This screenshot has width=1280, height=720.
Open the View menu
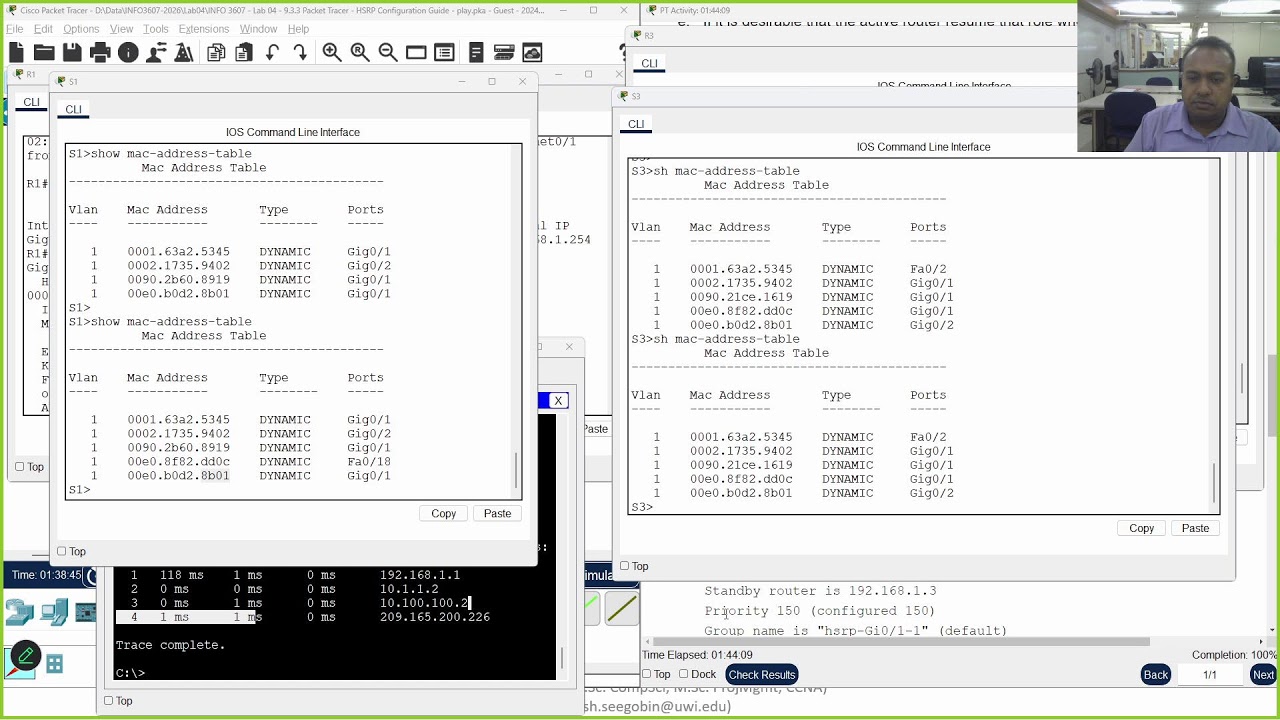[121, 29]
